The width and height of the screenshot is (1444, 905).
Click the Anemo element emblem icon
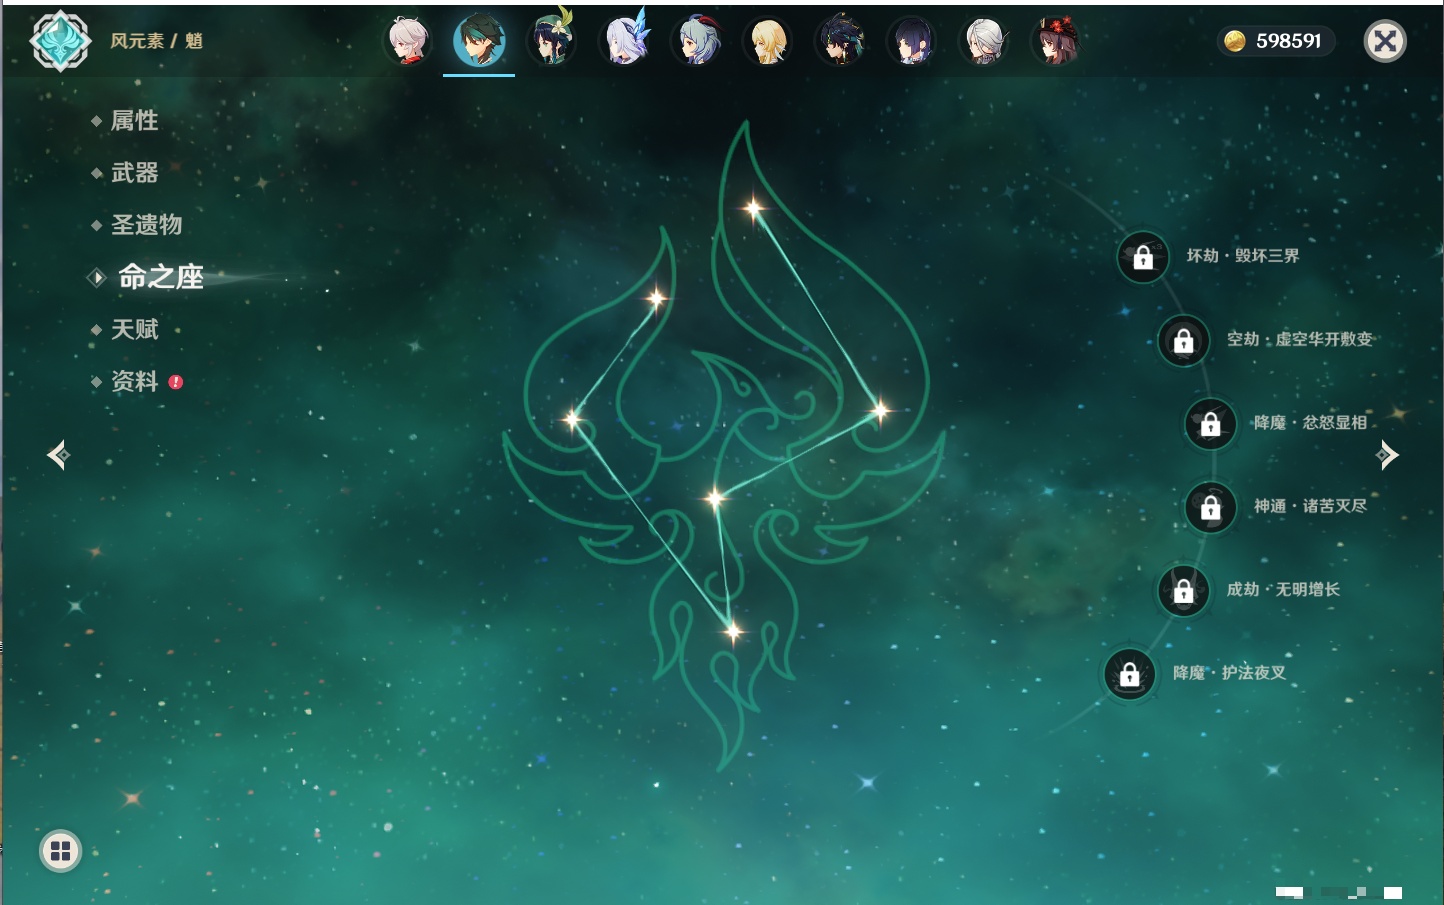[x=60, y=41]
